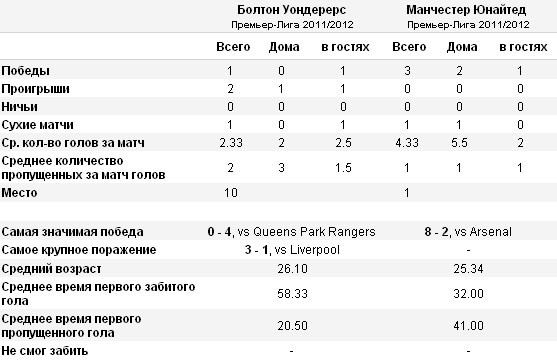Click Manchester United's average age 25.34
Image resolution: width=557 pixels, height=360 pixels.
468,269
